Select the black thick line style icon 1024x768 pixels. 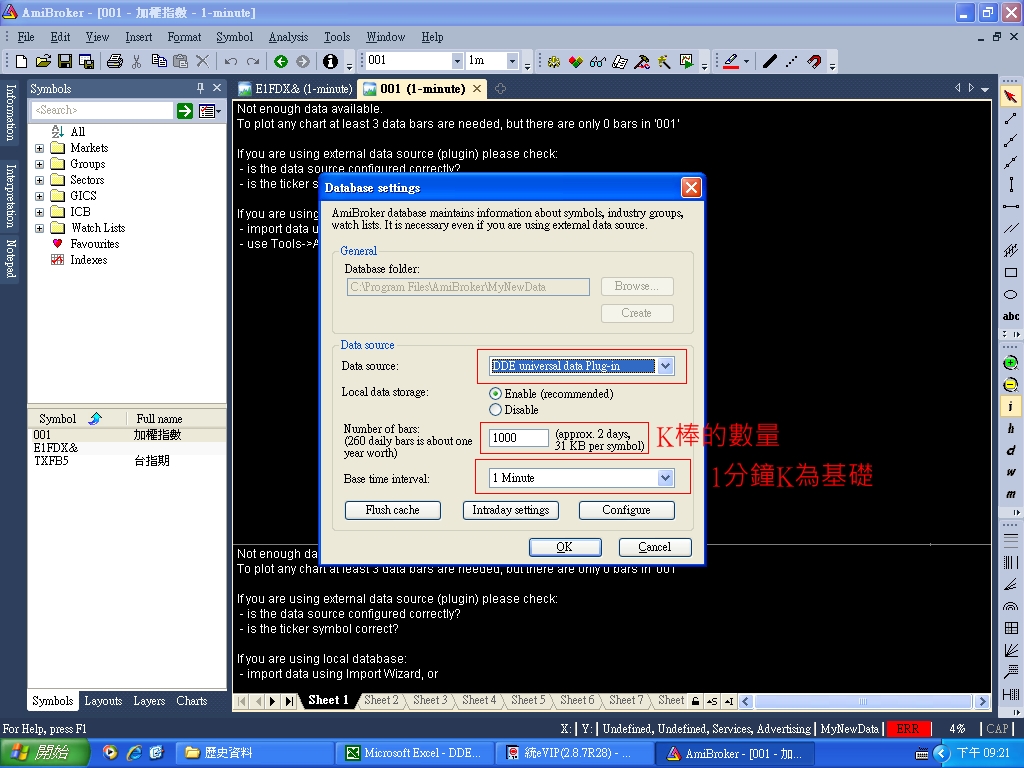point(770,61)
